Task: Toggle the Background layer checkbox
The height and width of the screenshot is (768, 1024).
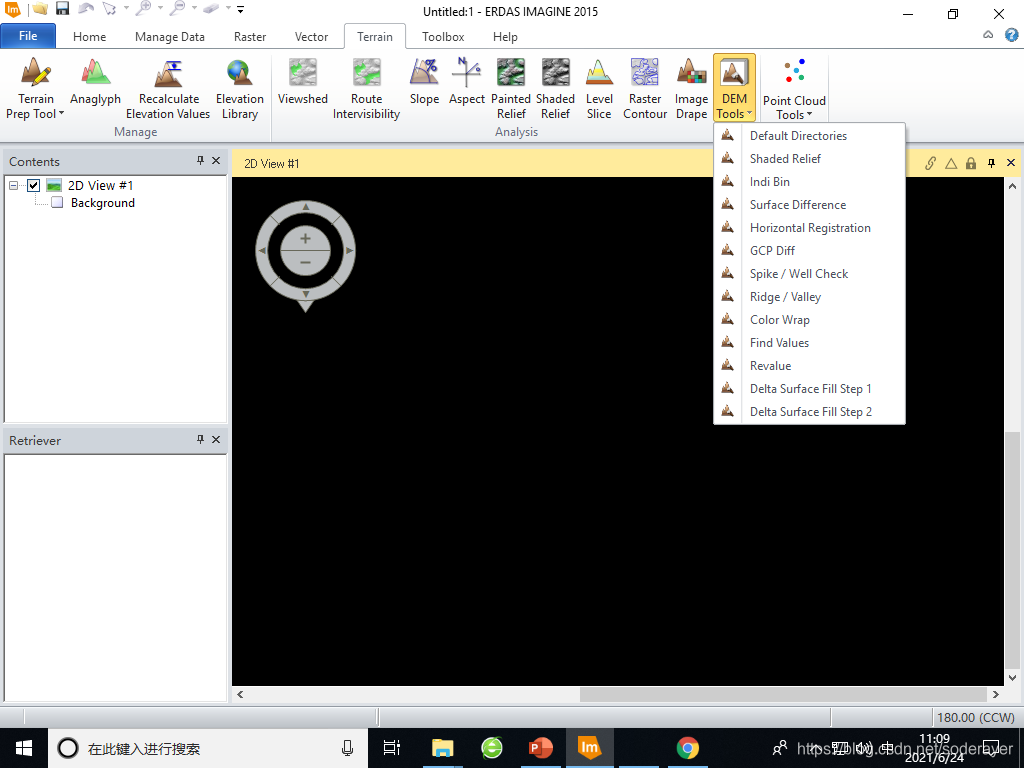Action: 57,202
